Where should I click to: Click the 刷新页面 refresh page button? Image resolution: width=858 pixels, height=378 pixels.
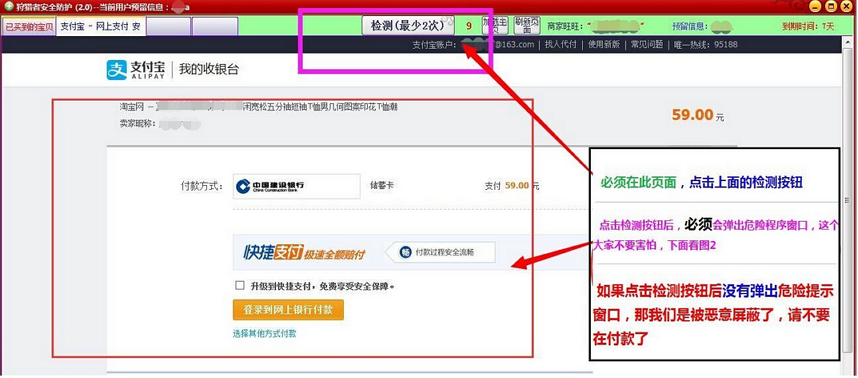527,25
